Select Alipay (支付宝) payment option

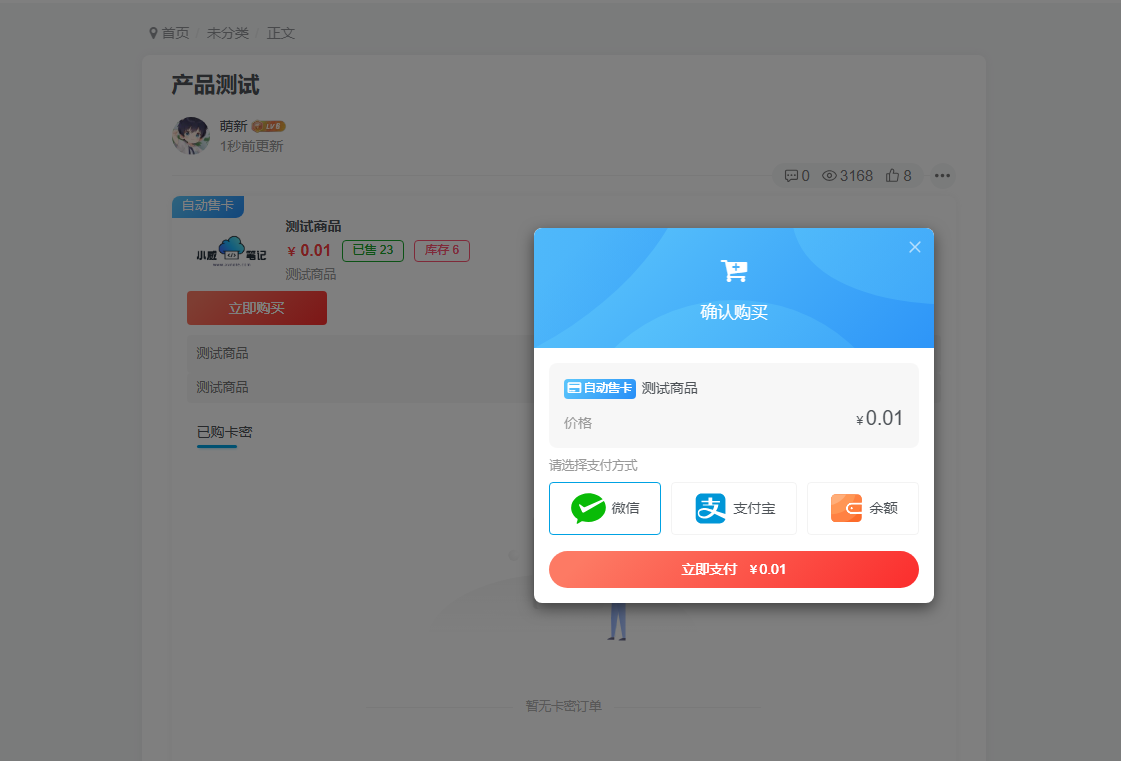point(733,508)
